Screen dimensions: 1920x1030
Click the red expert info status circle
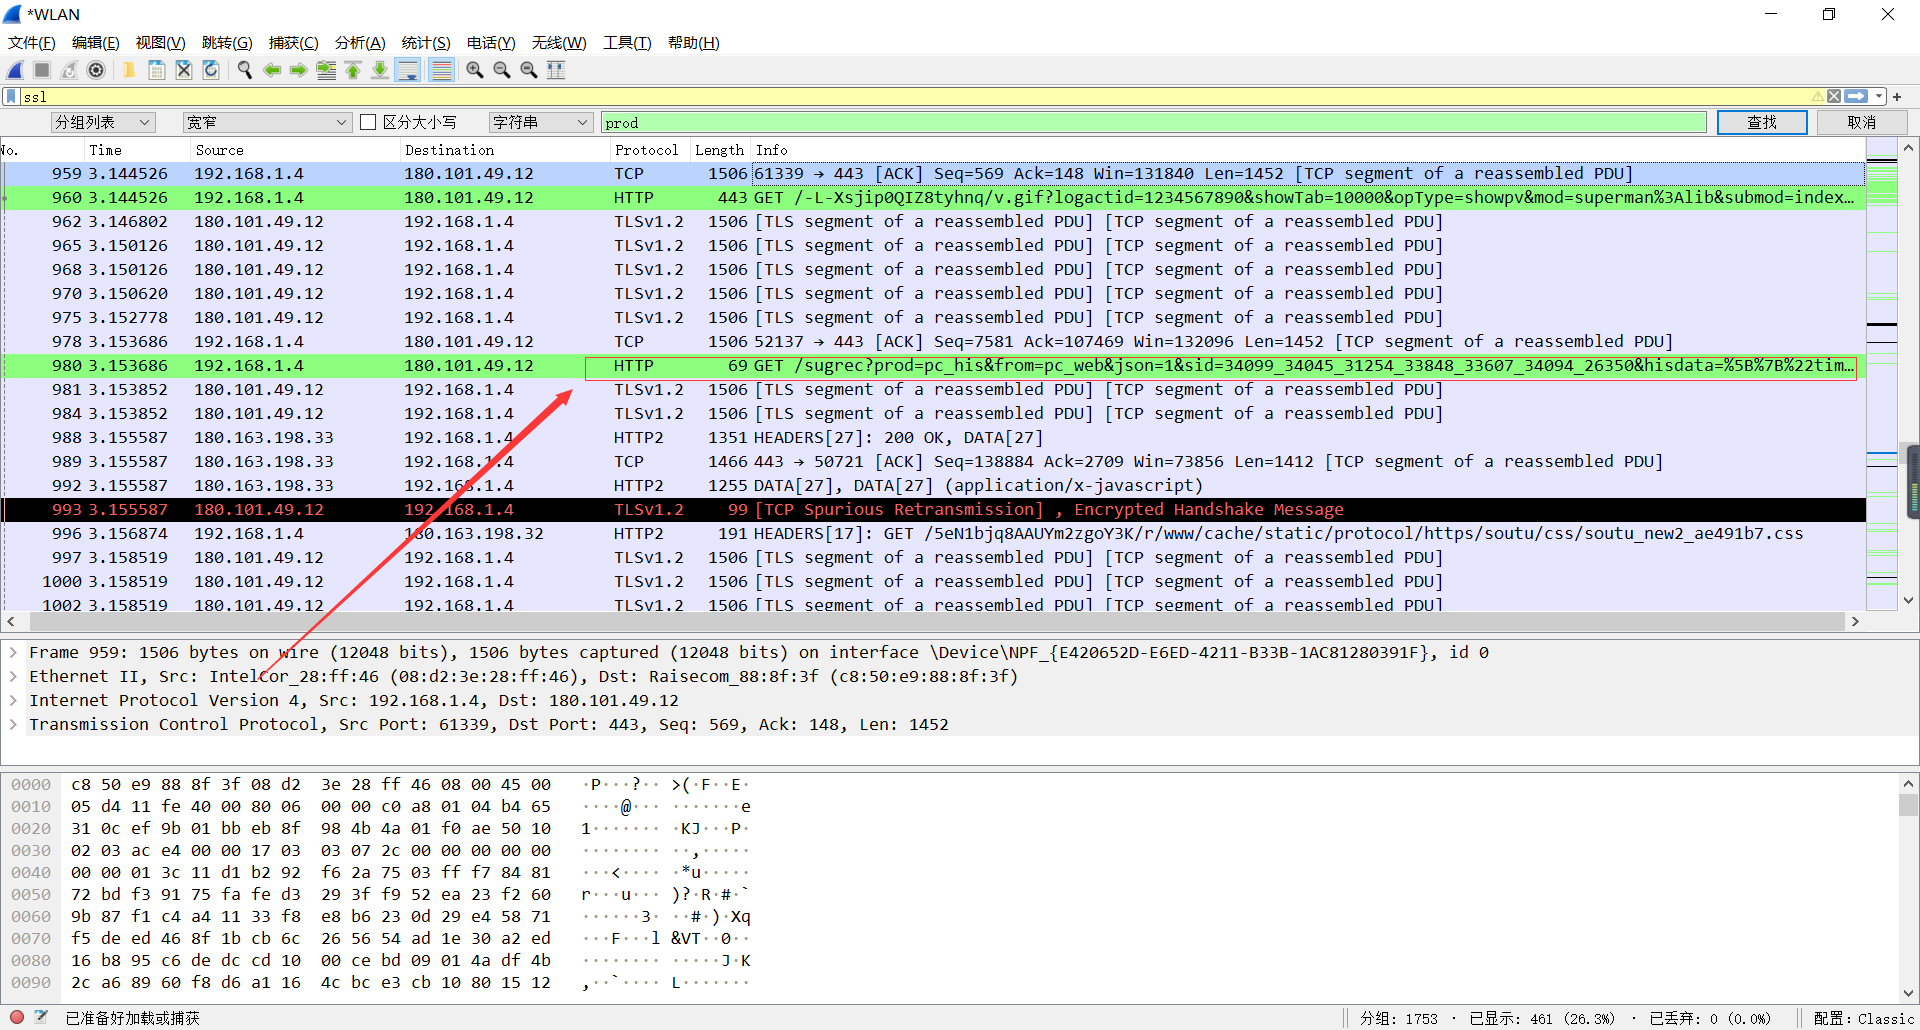tap(17, 1017)
